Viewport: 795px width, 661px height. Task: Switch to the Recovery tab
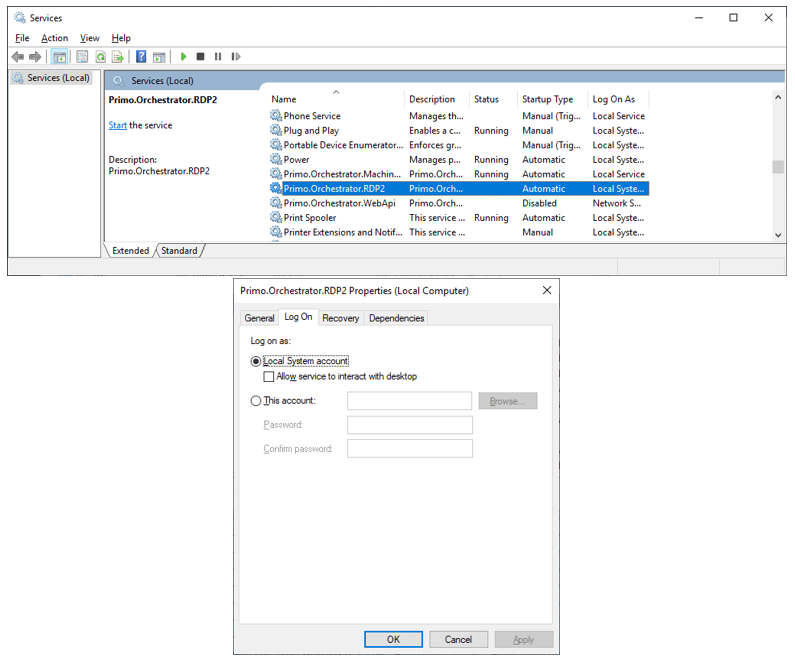click(x=340, y=318)
